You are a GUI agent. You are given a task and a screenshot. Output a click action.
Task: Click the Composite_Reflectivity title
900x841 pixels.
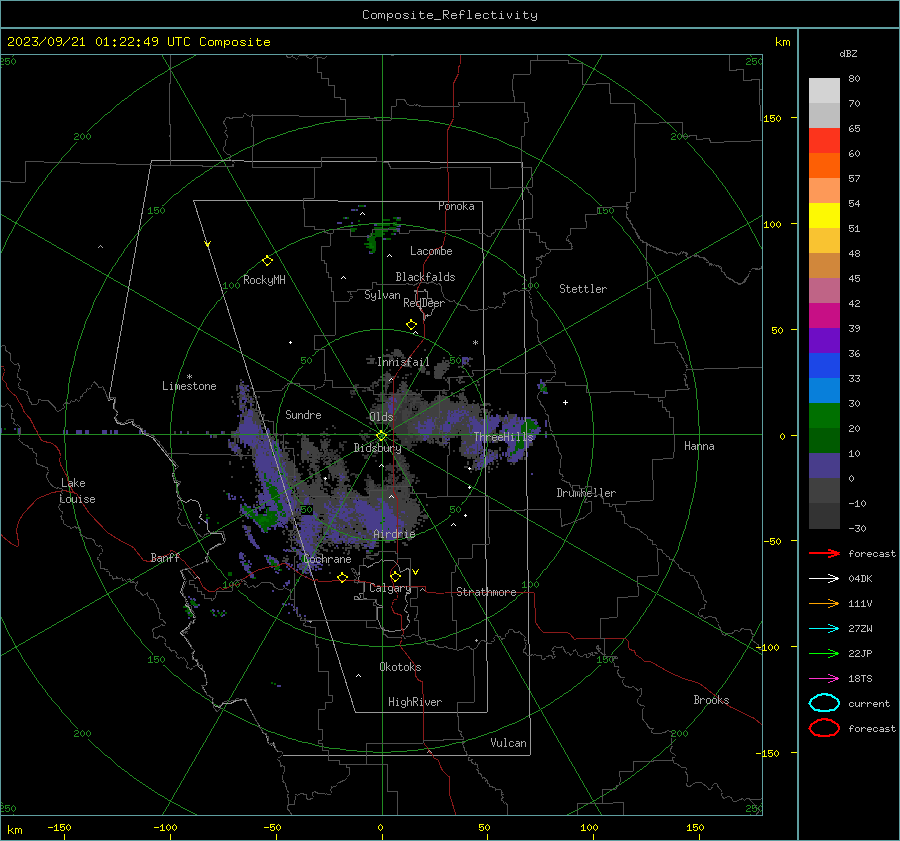click(x=450, y=15)
